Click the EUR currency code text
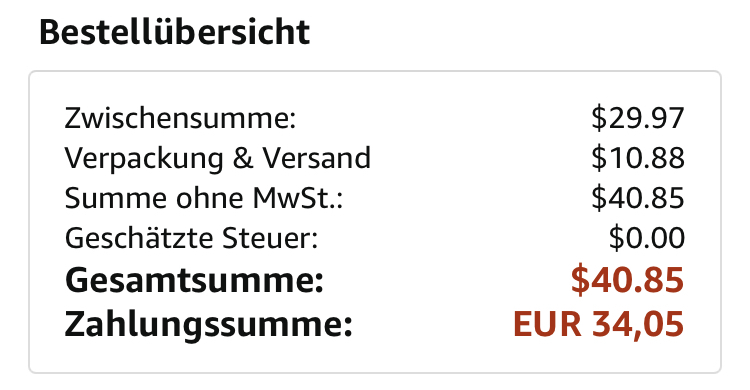The image size is (750, 390). coord(547,324)
